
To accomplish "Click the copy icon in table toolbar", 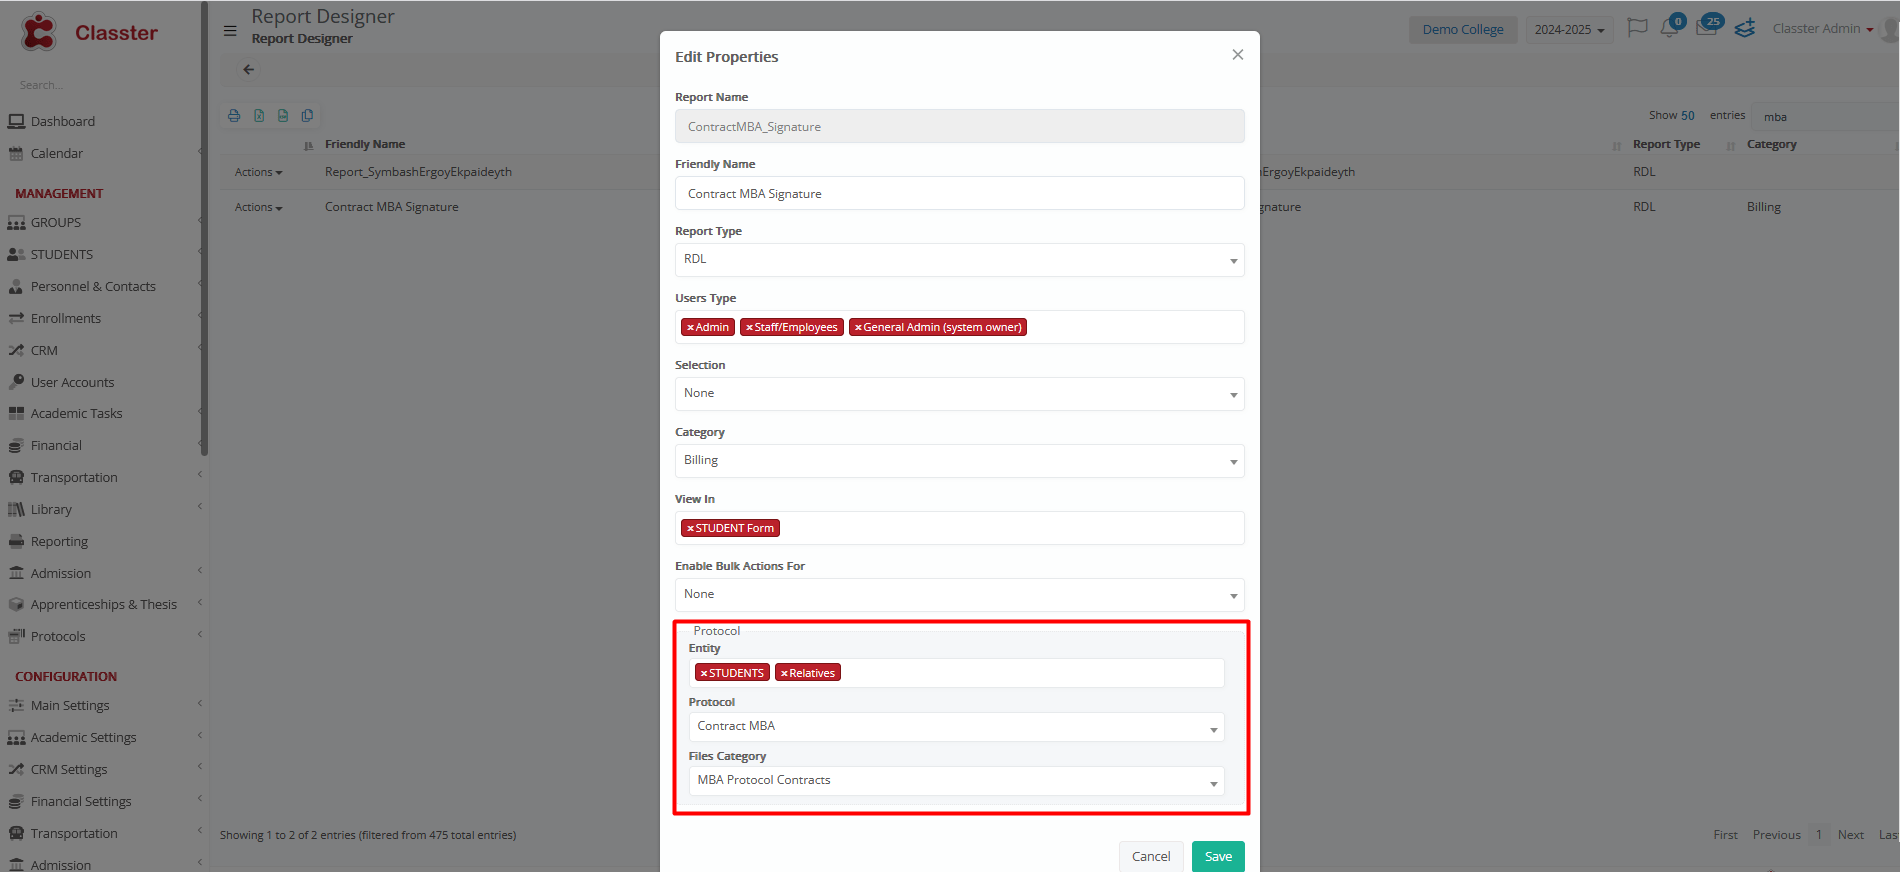I will coord(307,116).
